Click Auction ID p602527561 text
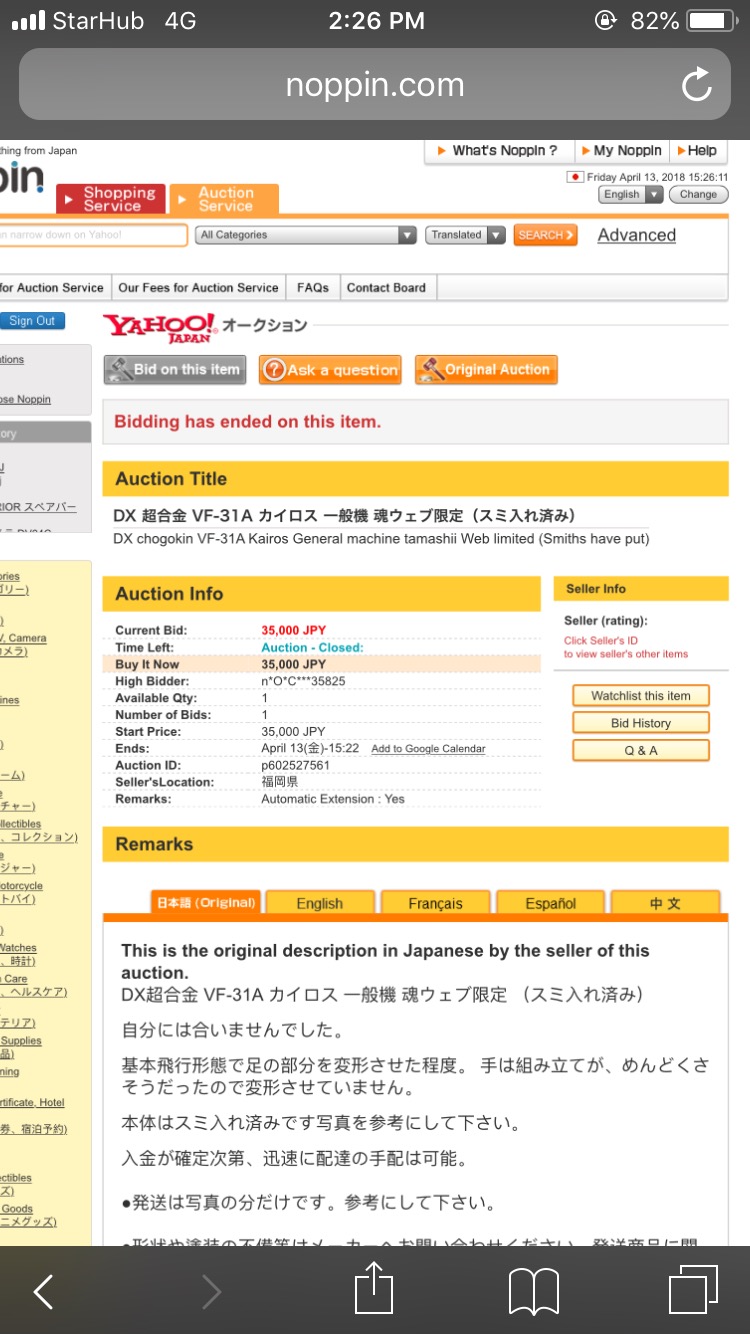 295,765
